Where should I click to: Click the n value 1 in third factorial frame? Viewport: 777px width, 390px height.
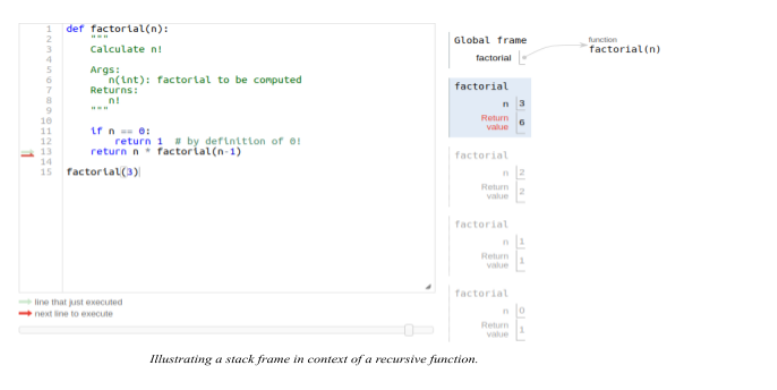point(522,242)
